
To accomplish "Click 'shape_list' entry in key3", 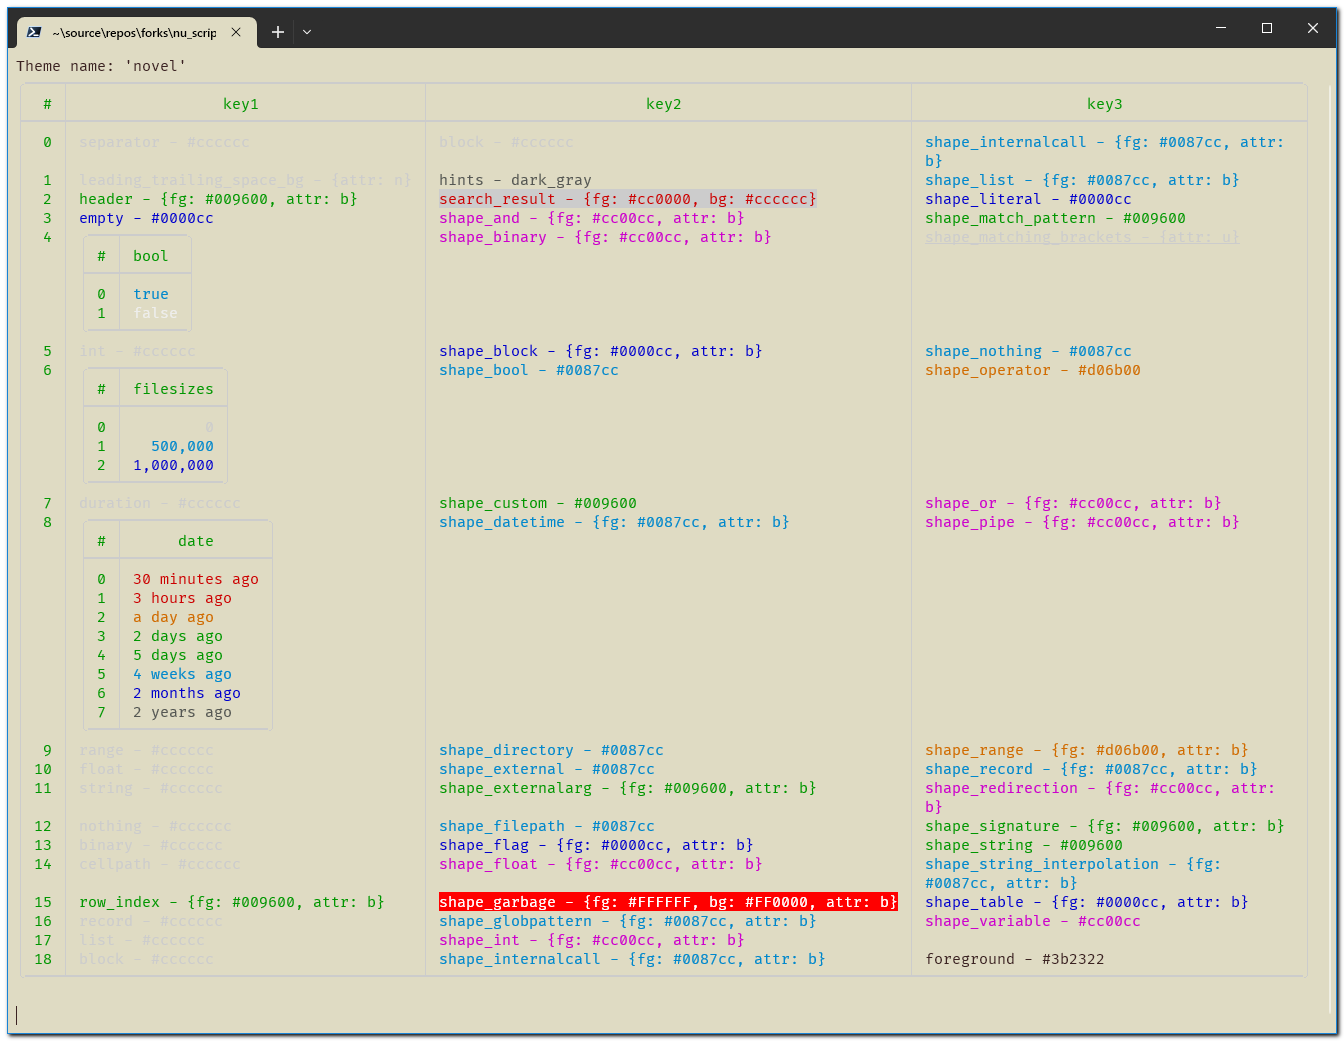I will [x=1082, y=180].
